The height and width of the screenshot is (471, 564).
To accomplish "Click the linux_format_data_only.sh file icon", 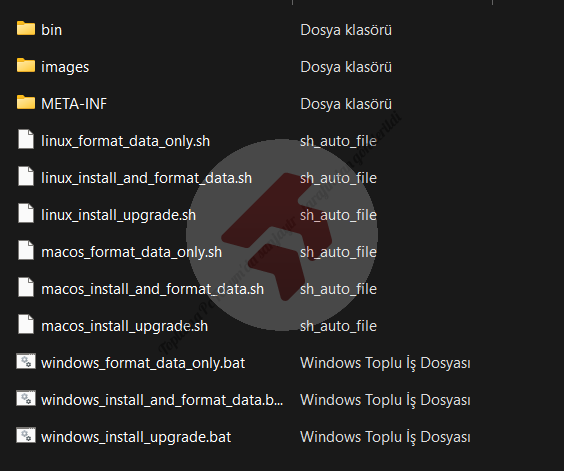I will (26, 139).
